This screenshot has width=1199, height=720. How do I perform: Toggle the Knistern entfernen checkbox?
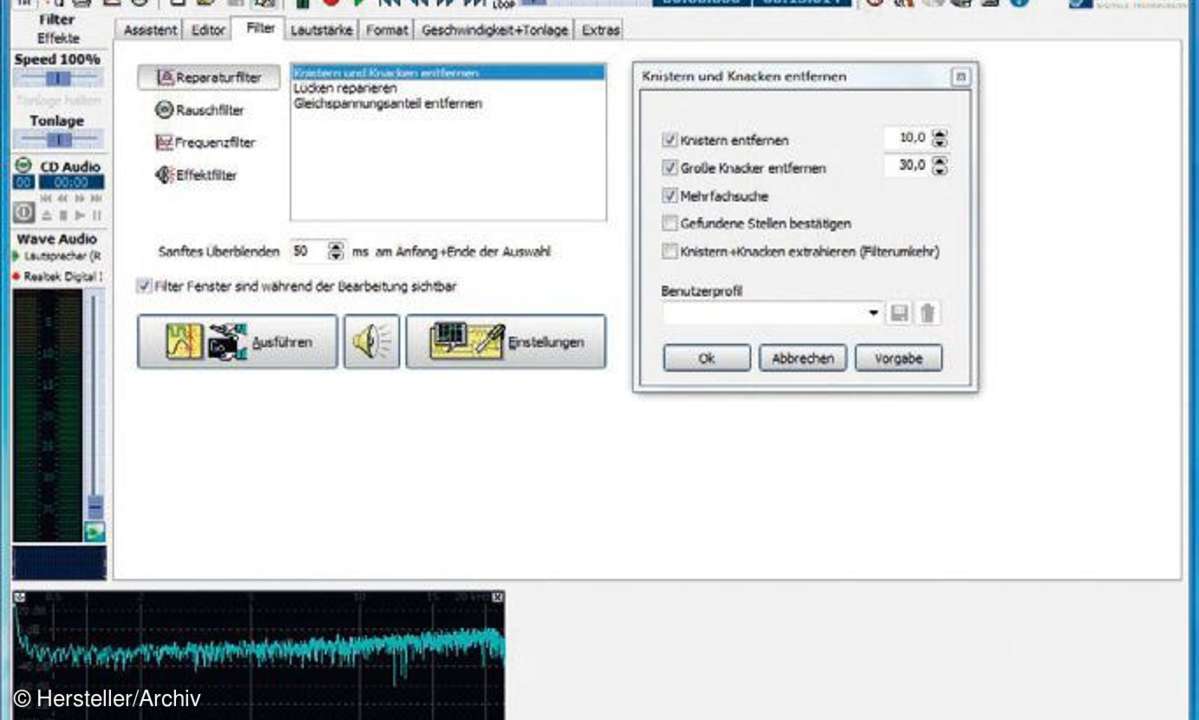coord(669,140)
